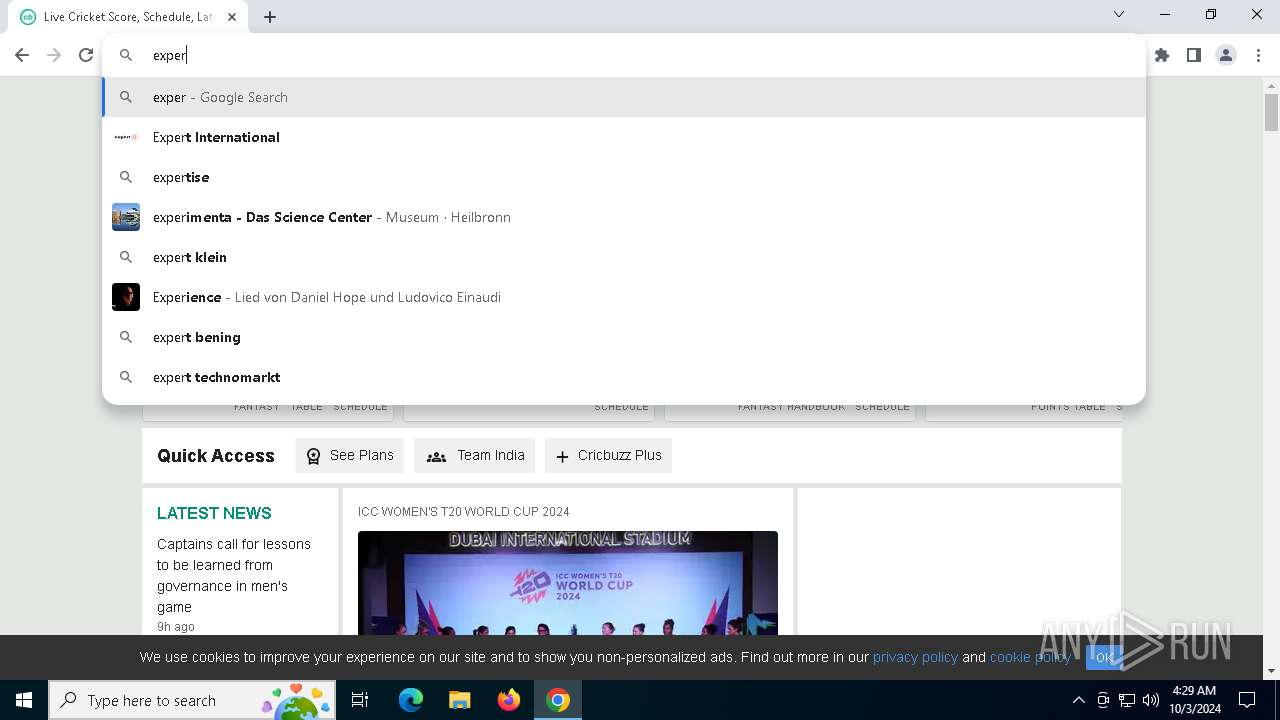Reload the page with the refresh icon
Viewport: 1280px width, 720px height.
pos(86,55)
